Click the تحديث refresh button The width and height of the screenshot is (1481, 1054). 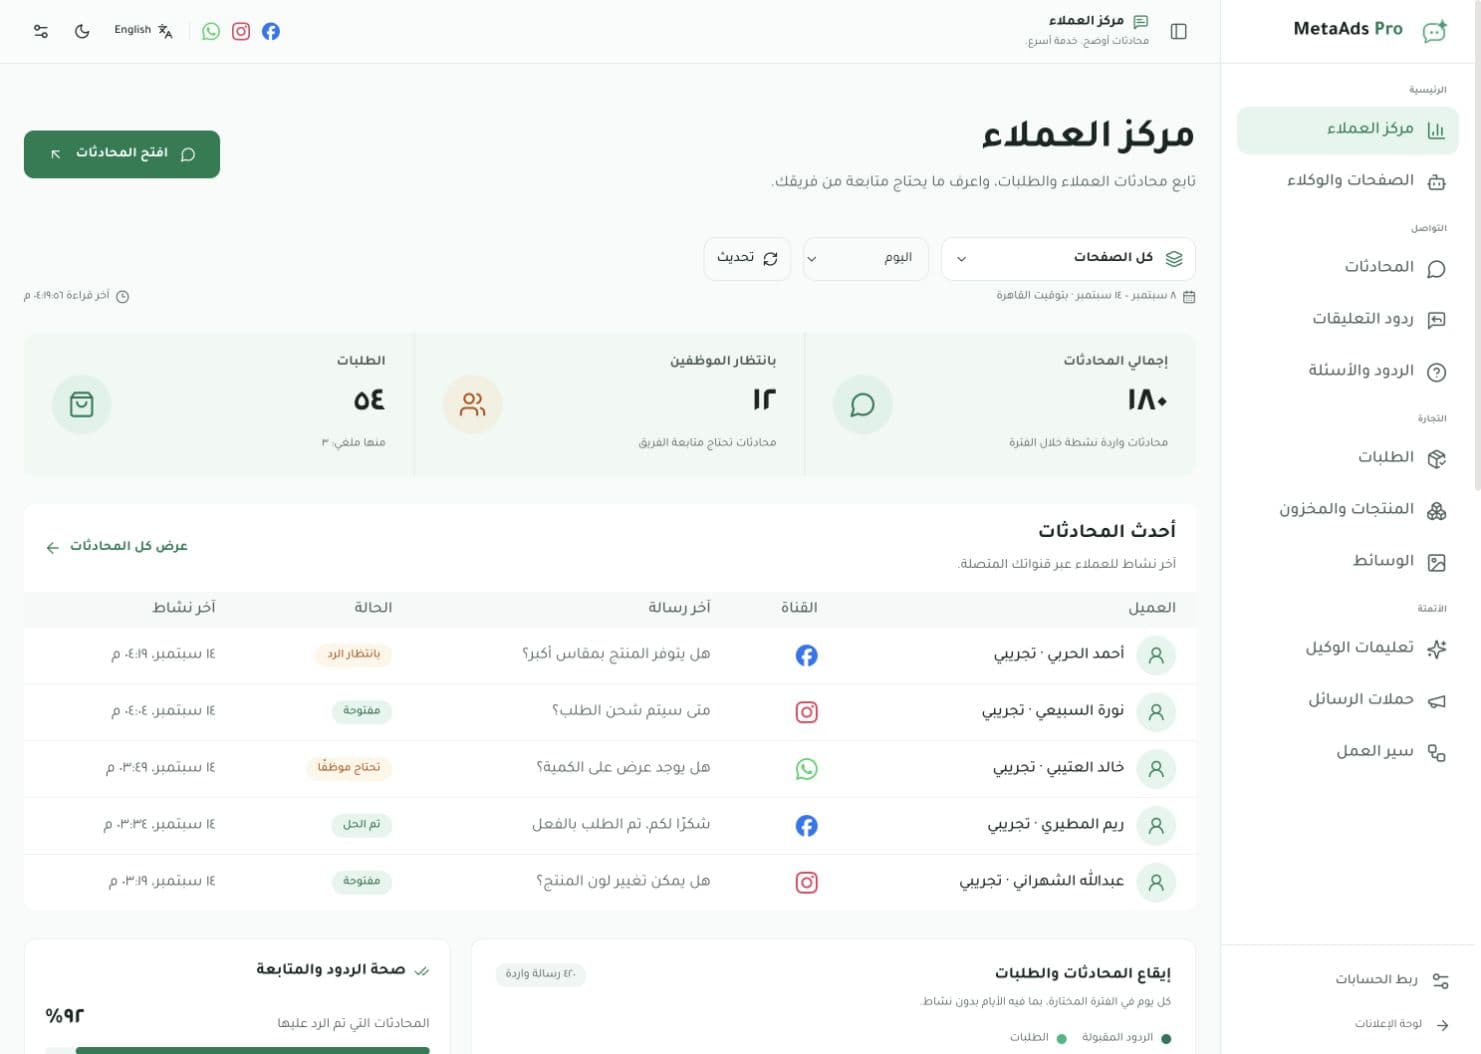pyautogui.click(x=747, y=258)
